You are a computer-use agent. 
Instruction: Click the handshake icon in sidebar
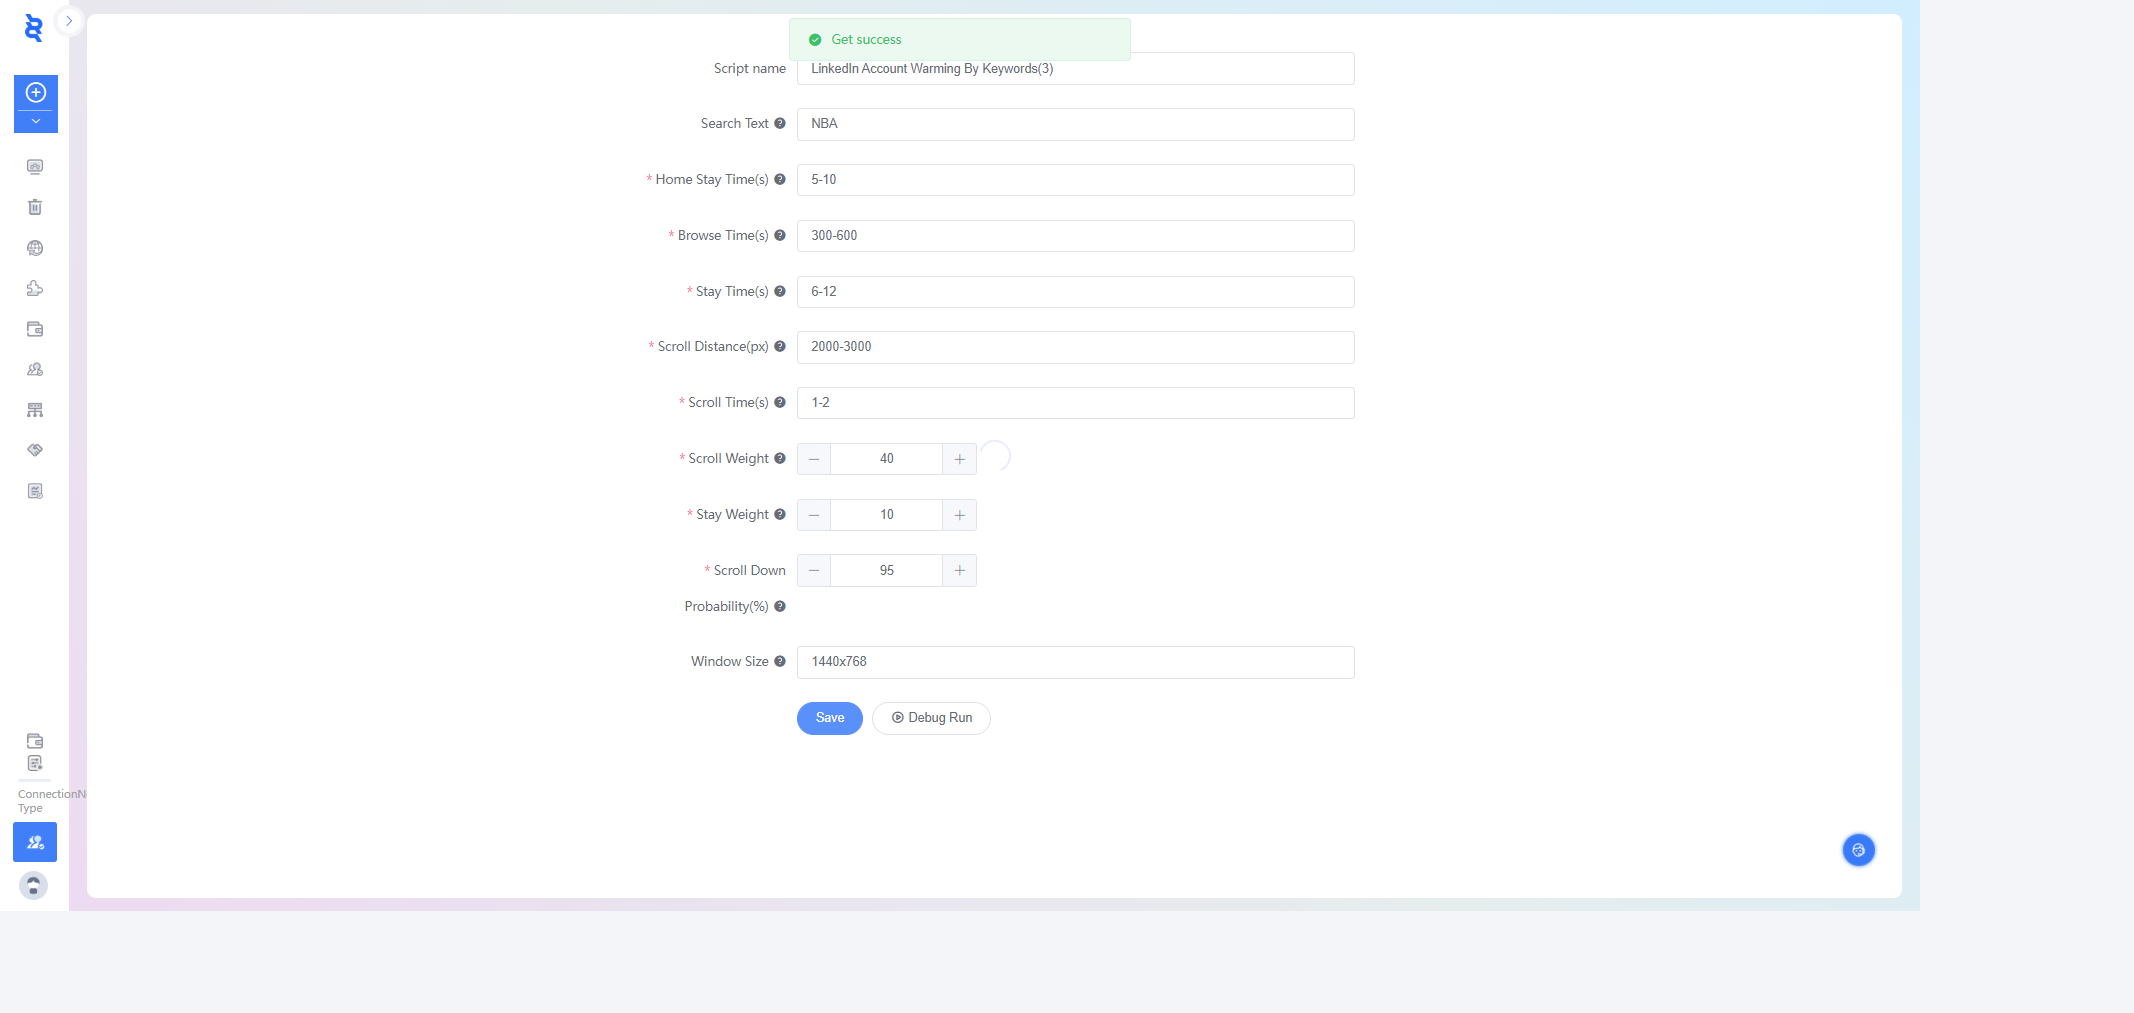coord(35,450)
